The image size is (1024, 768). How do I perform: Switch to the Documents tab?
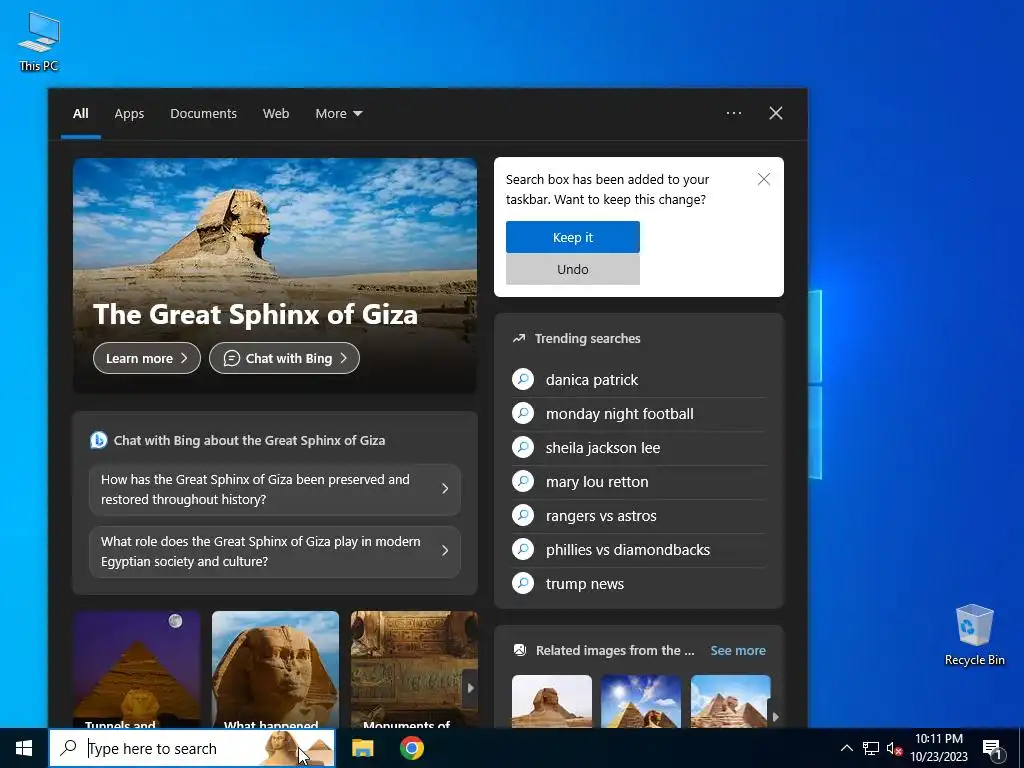tap(203, 114)
